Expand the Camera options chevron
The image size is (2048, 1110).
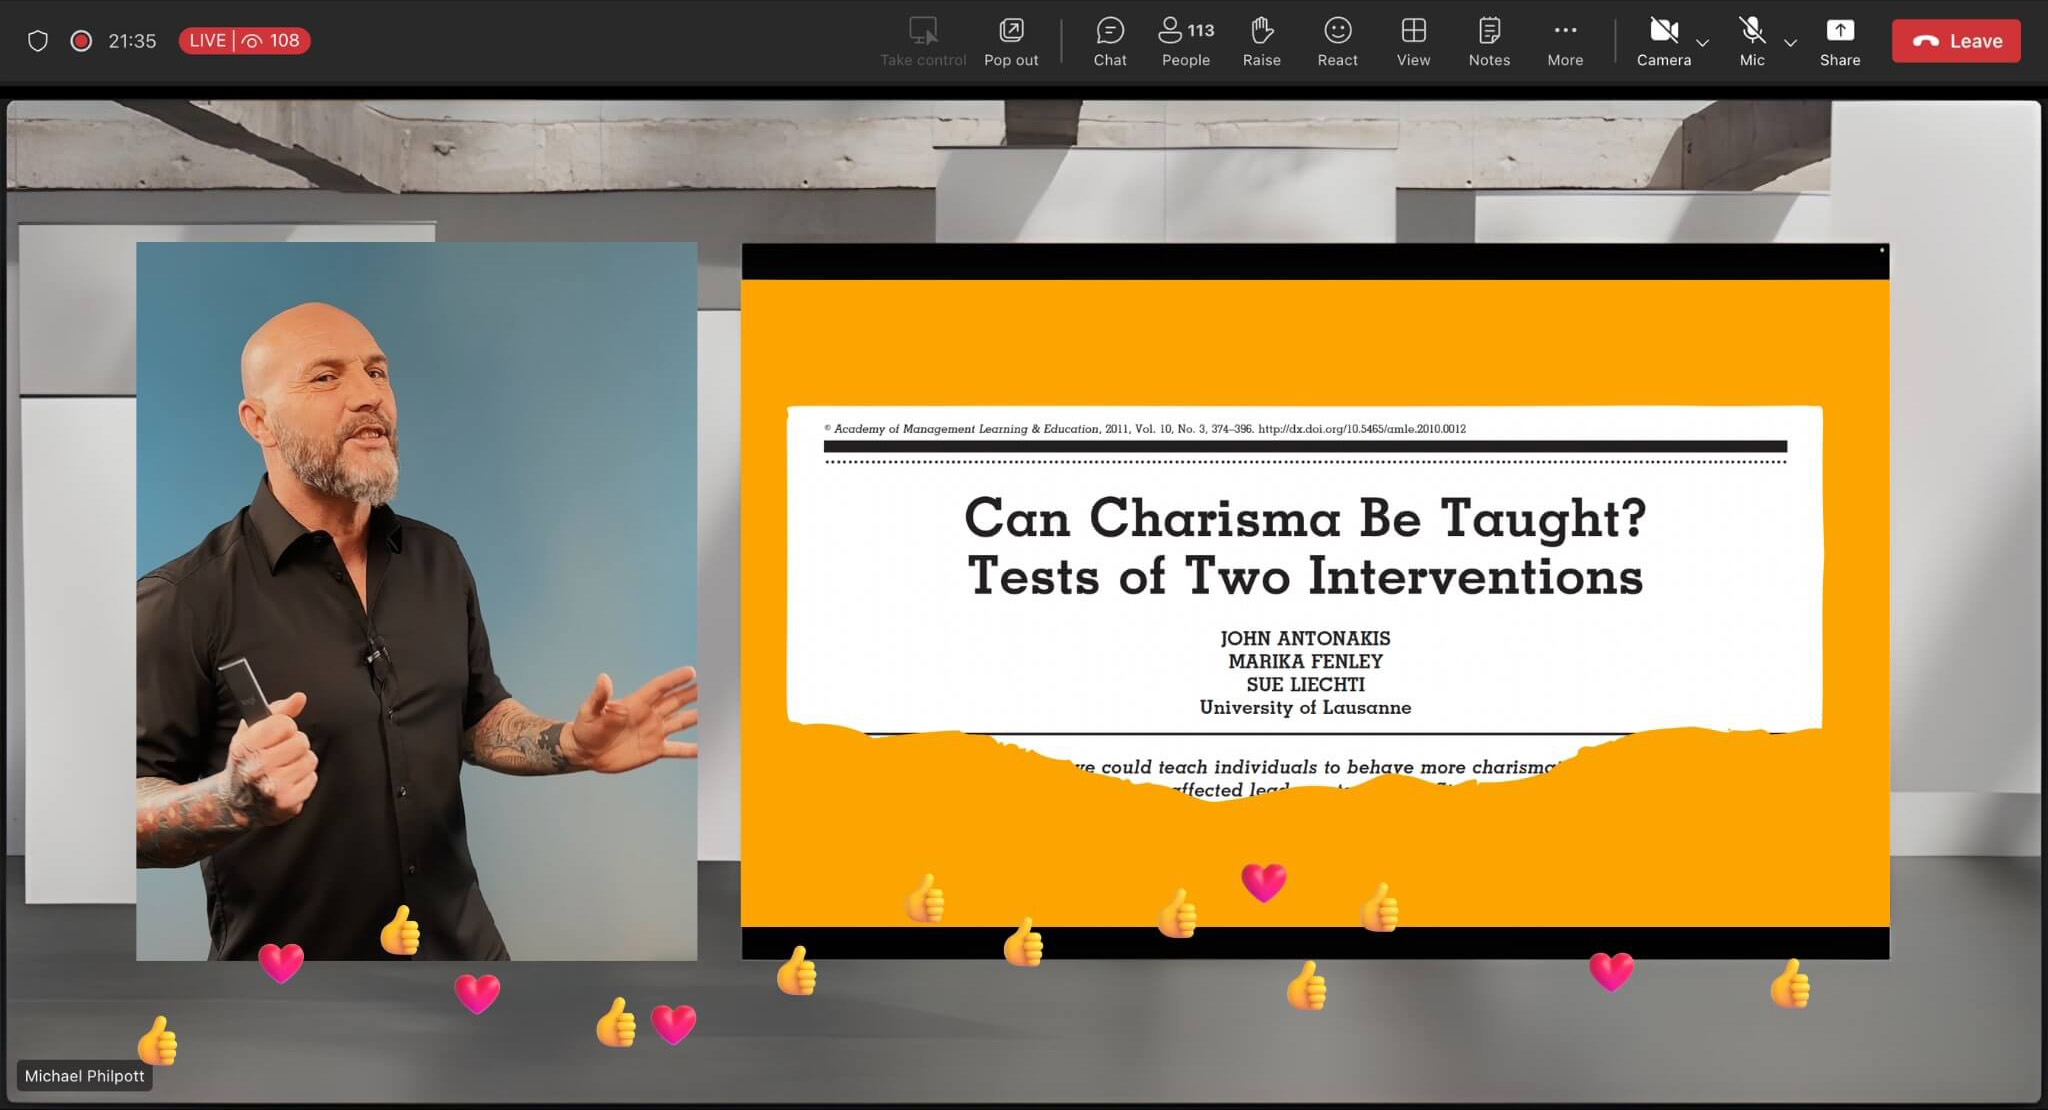(x=1703, y=43)
